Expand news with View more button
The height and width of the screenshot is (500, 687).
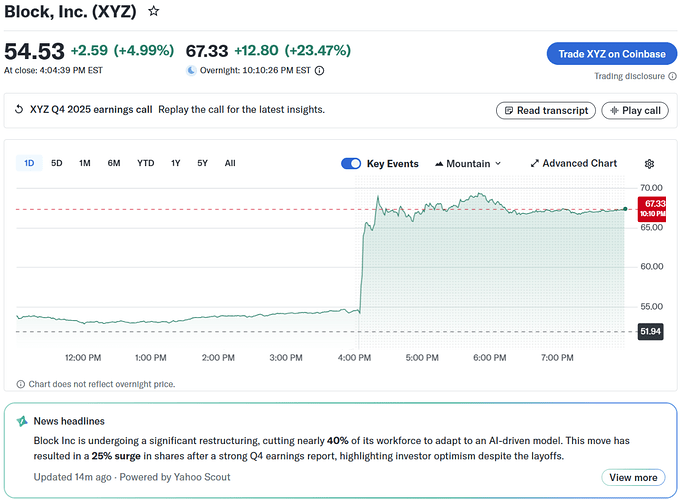(x=633, y=477)
